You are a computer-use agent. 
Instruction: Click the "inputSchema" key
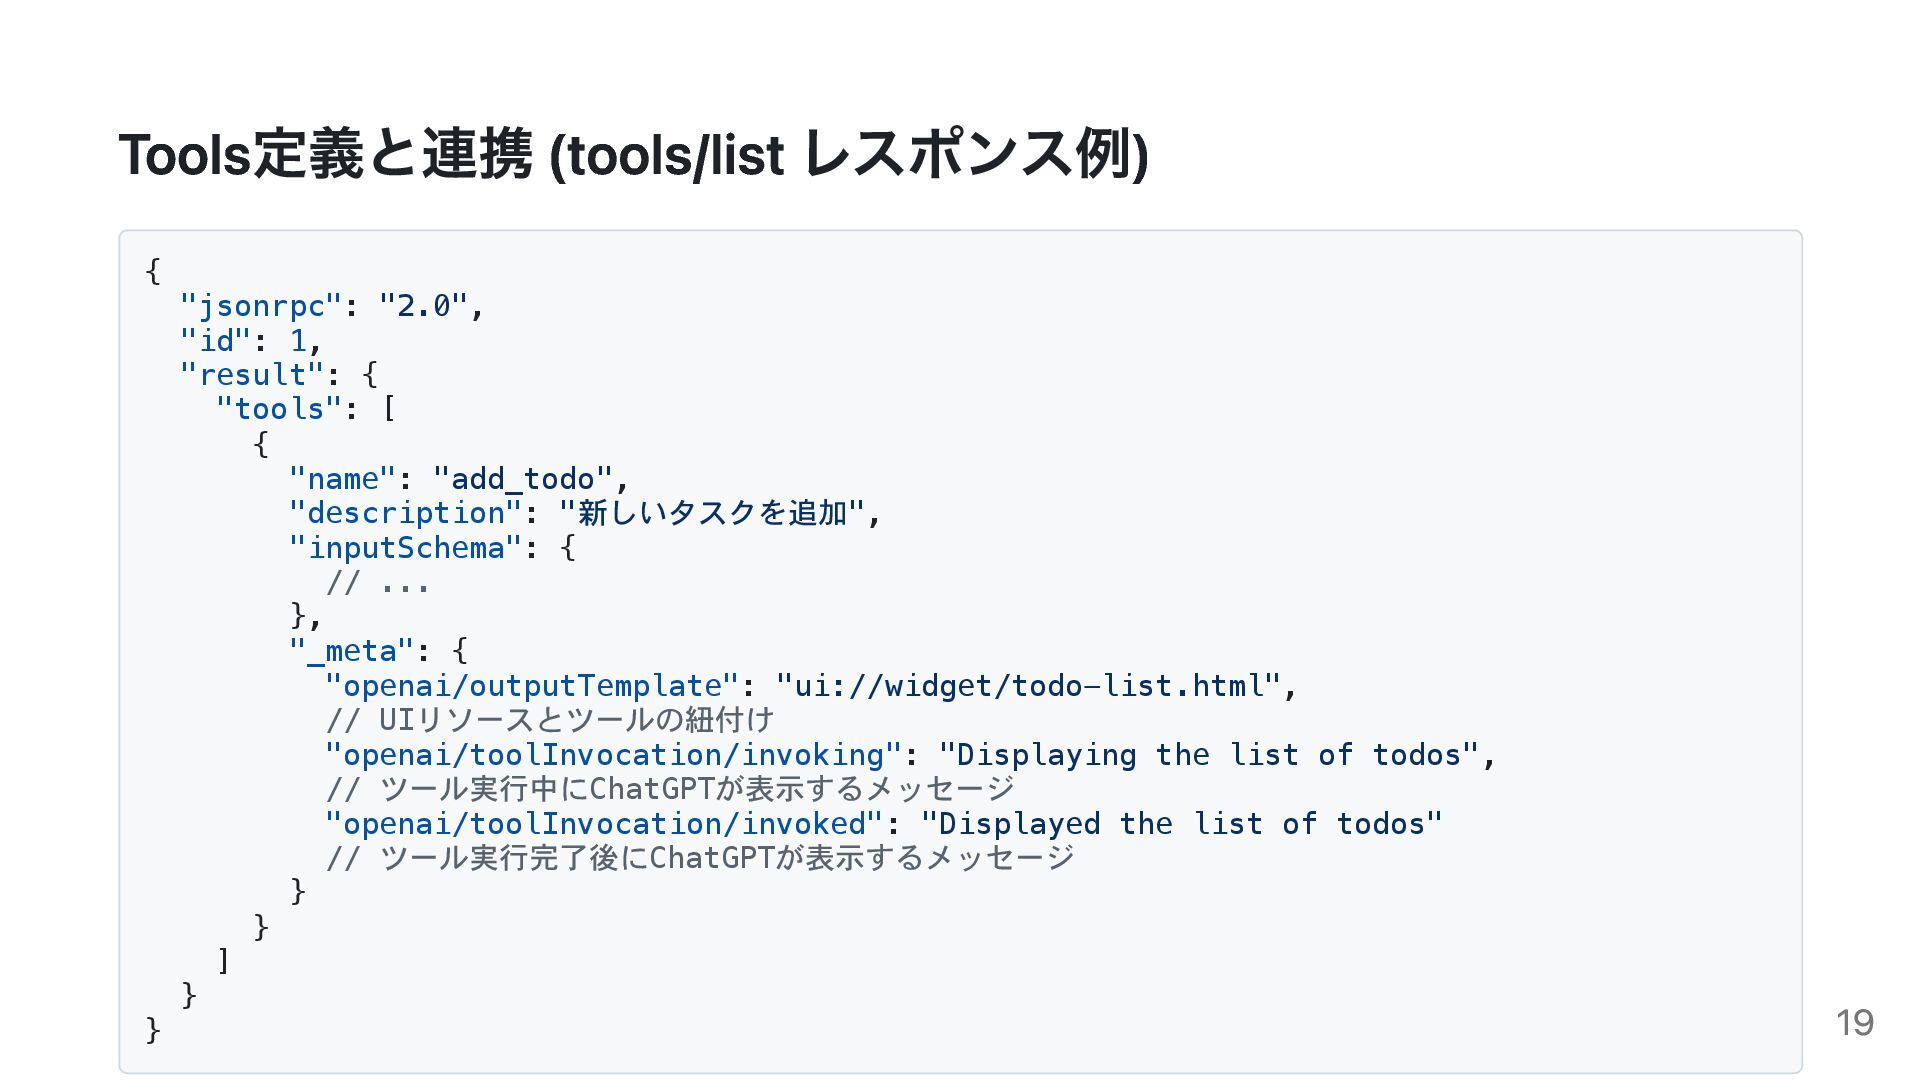pos(405,548)
